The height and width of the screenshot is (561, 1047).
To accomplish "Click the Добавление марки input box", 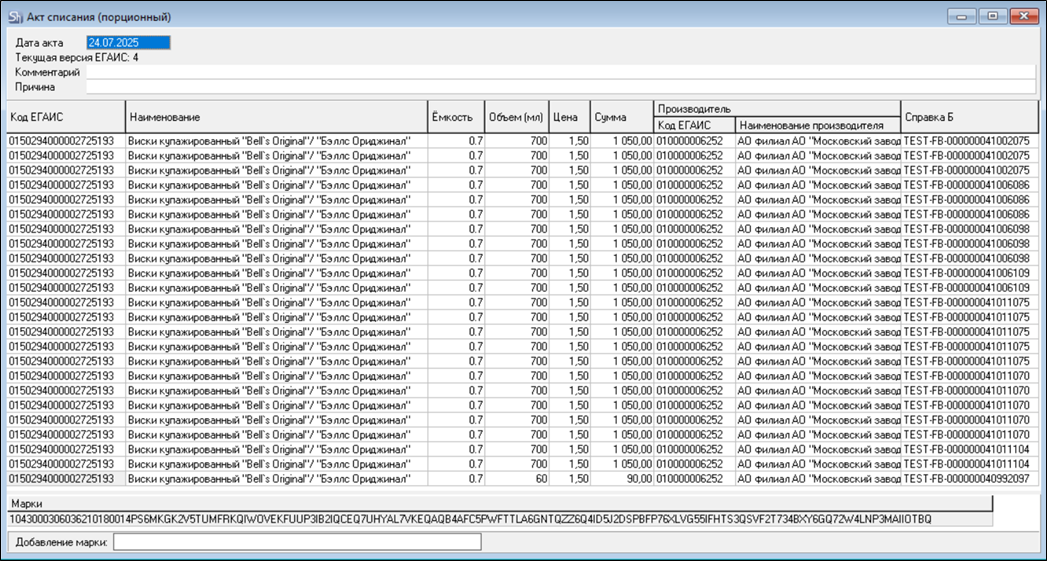I will (297, 542).
